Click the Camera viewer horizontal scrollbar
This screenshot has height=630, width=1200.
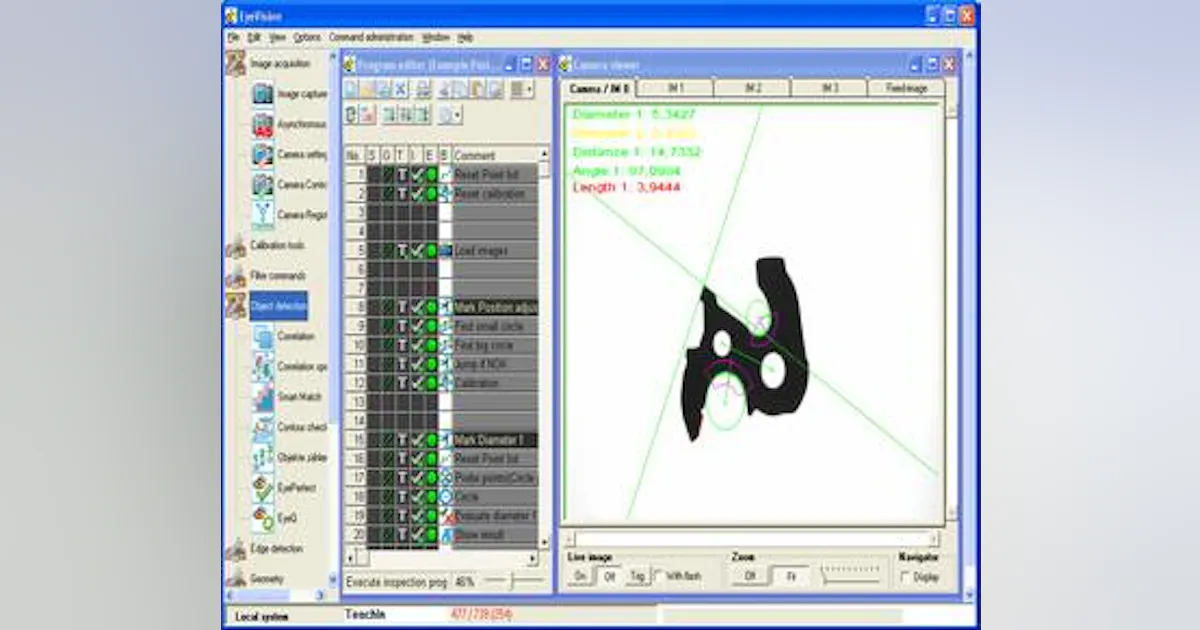752,538
